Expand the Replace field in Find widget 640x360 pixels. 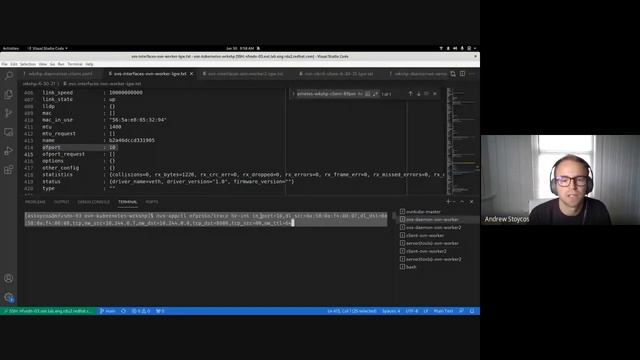click(293, 94)
